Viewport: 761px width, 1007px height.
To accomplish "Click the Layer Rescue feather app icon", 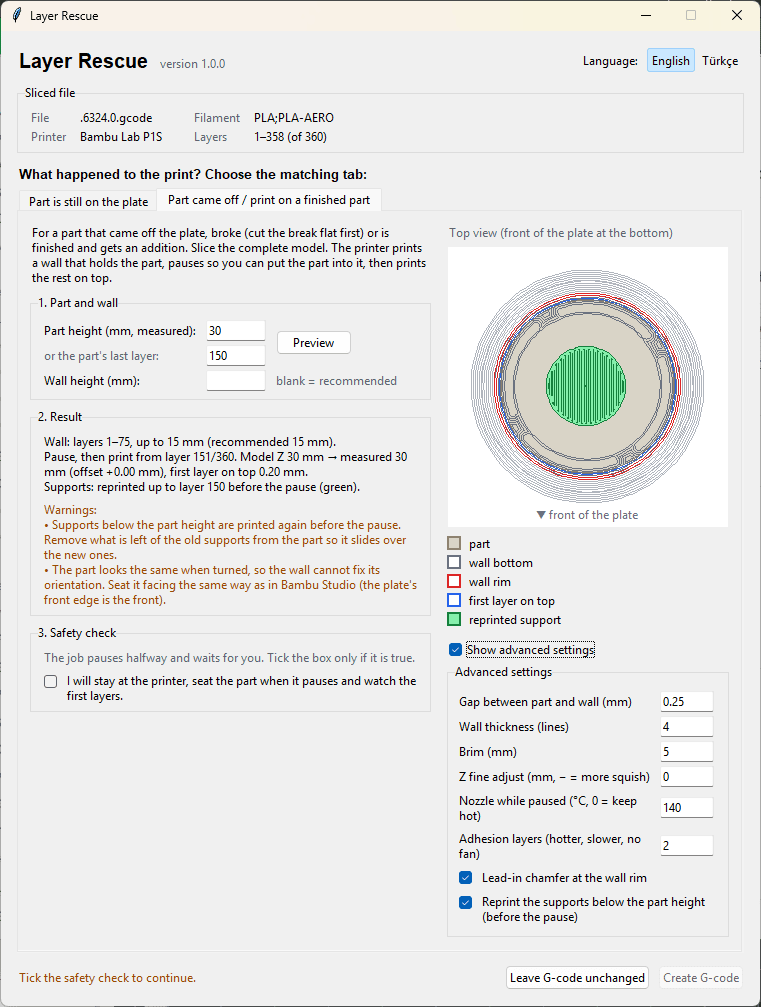I will (17, 15).
